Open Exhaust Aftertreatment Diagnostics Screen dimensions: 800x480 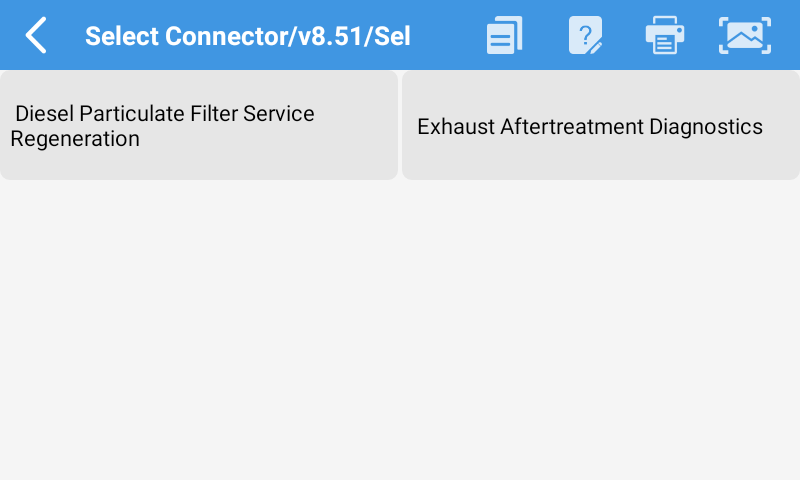601,126
